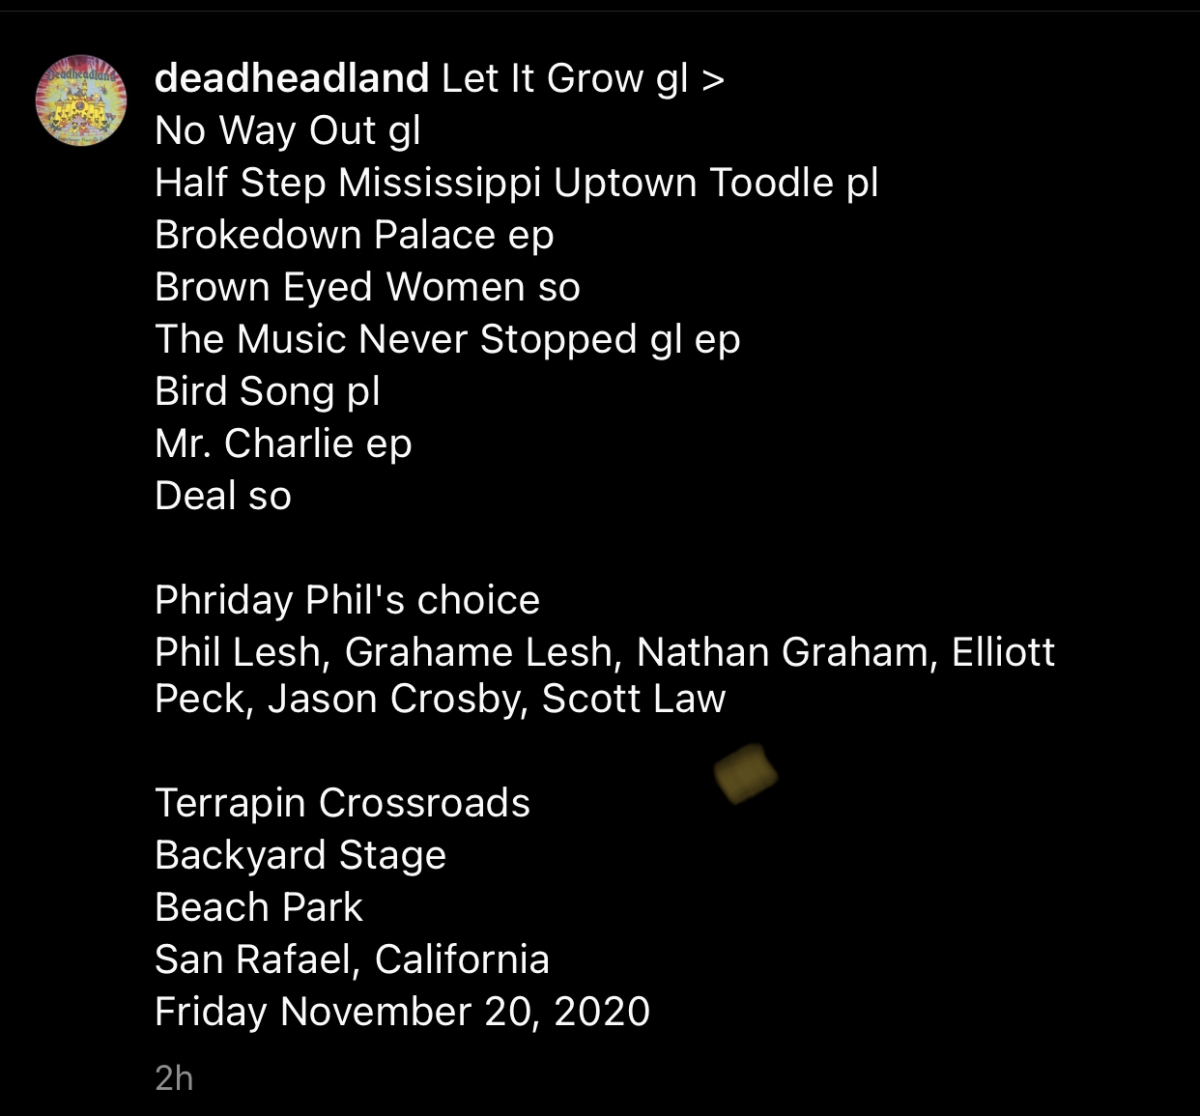Click the 'Brown Eyed Women so' line
This screenshot has height=1116, width=1200.
(367, 287)
